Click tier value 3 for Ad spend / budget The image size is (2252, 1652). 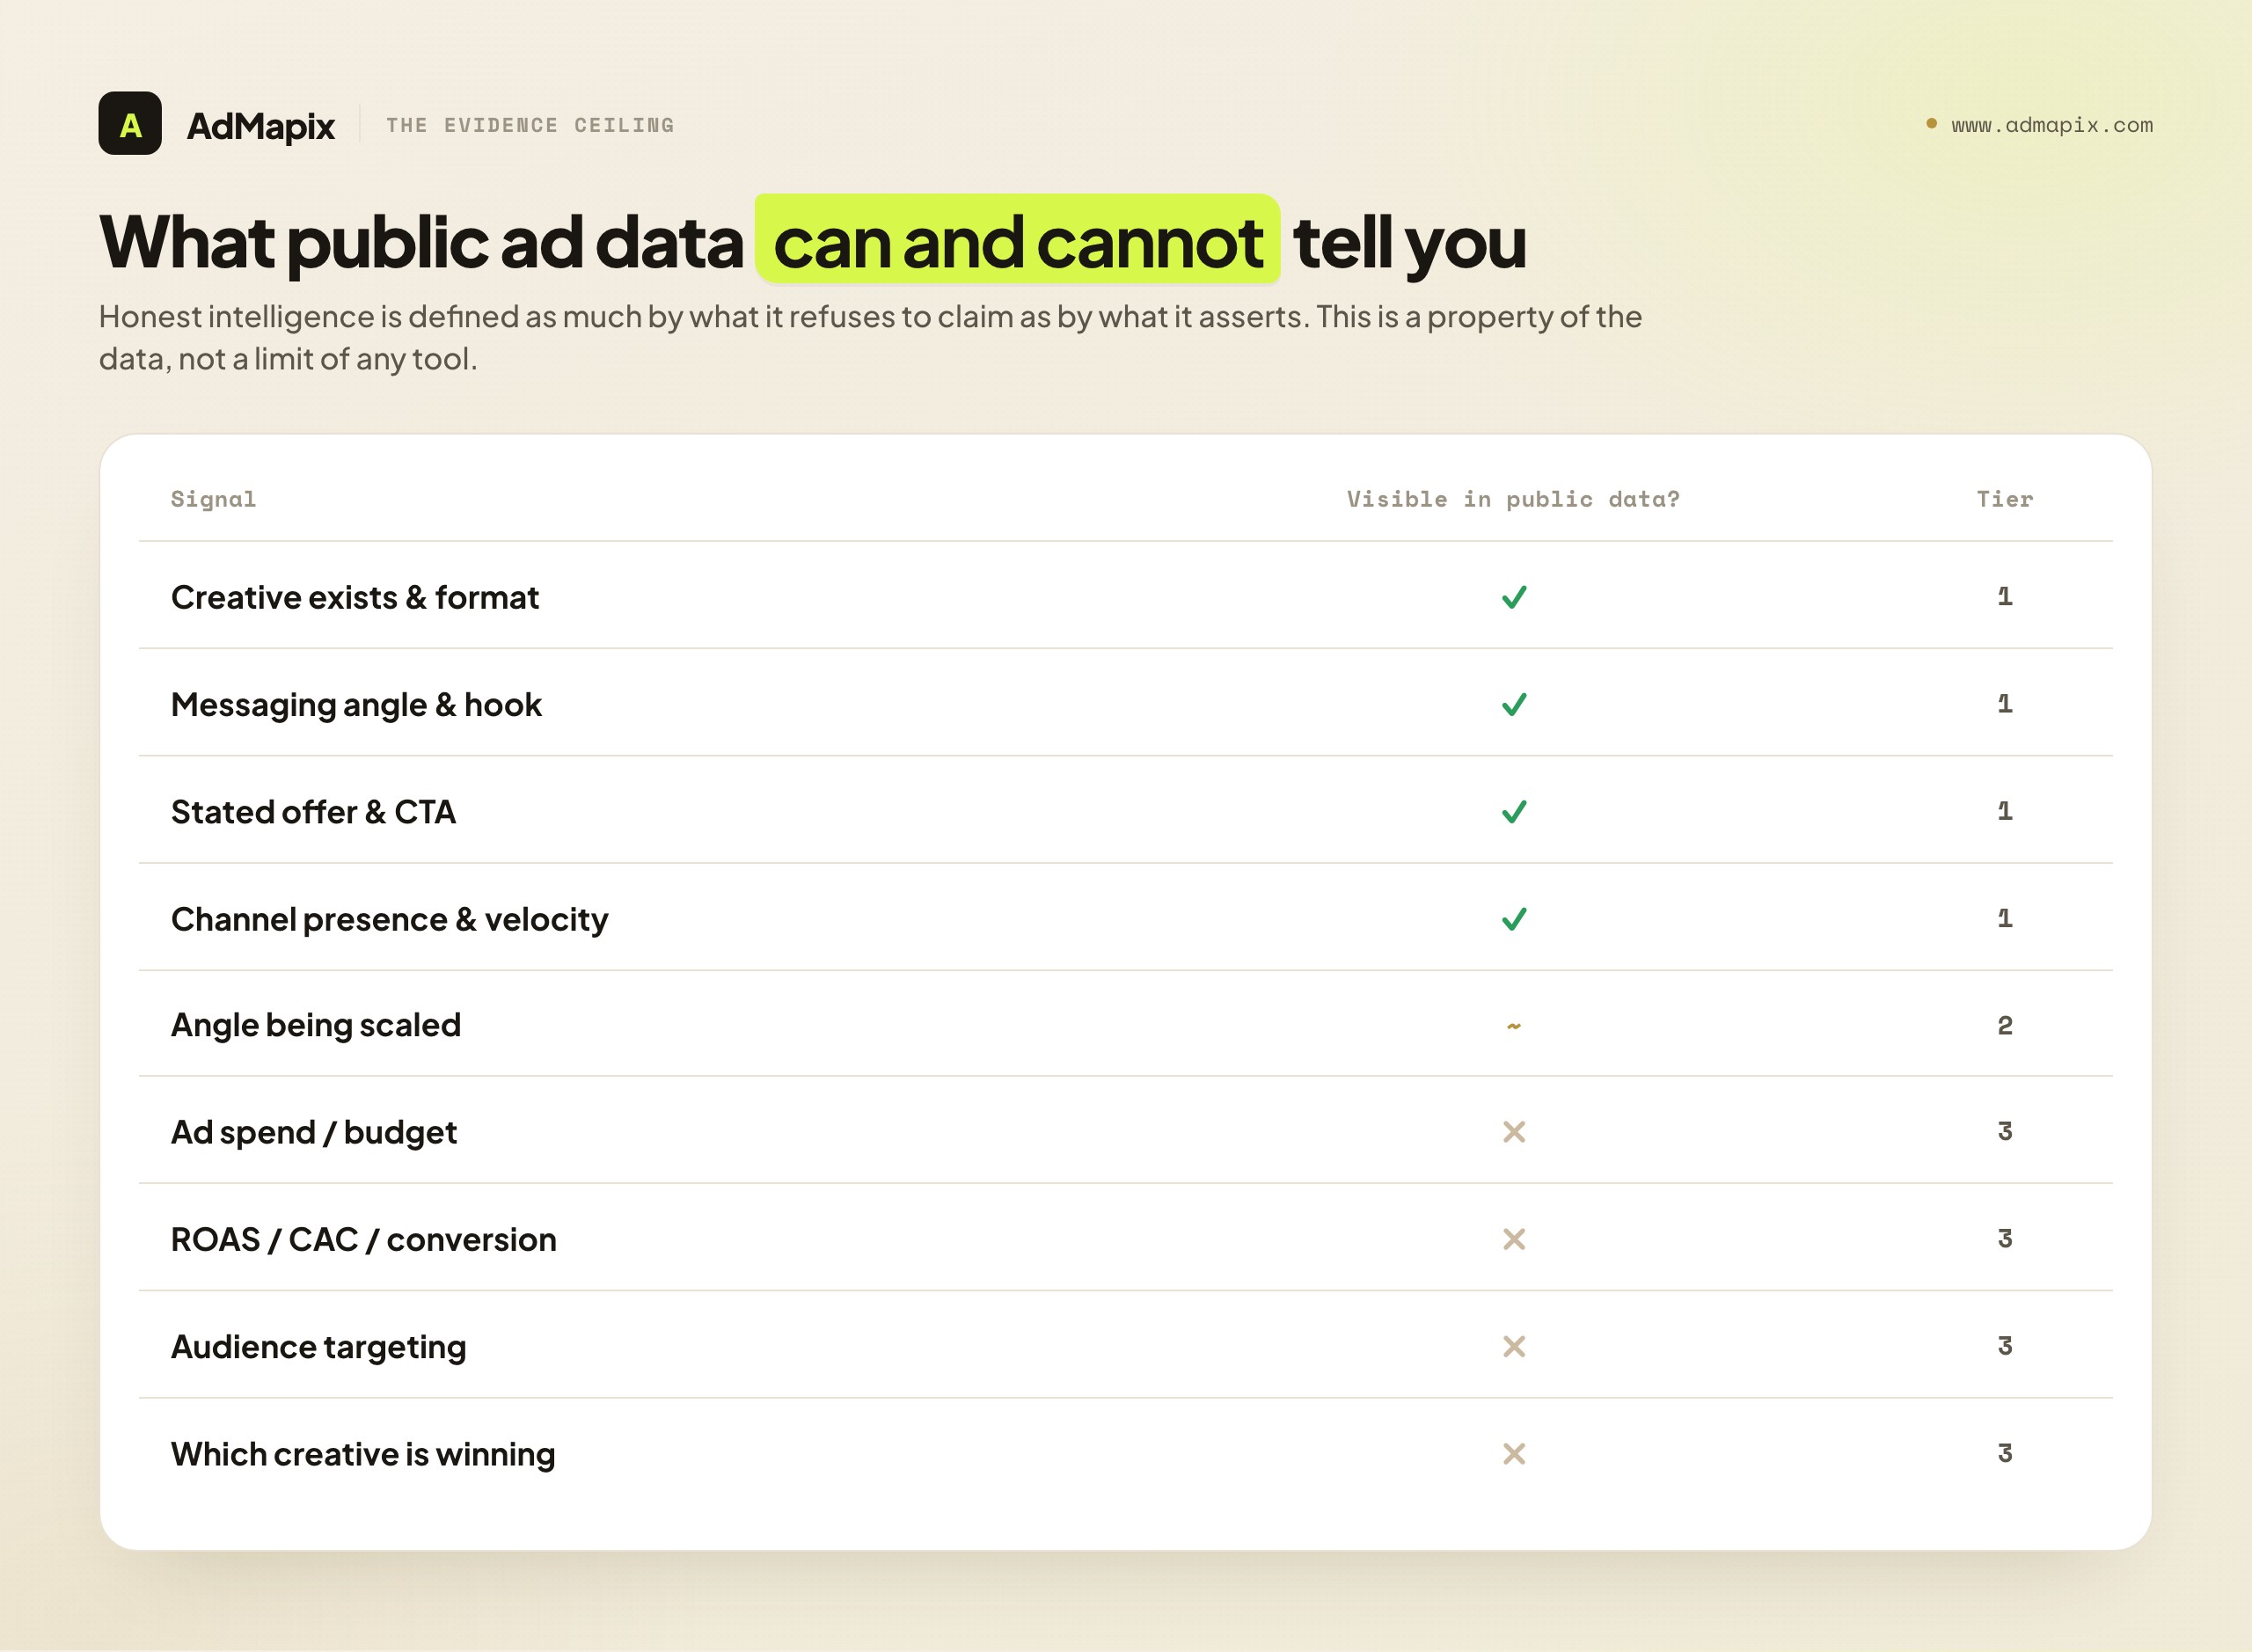2004,1131
